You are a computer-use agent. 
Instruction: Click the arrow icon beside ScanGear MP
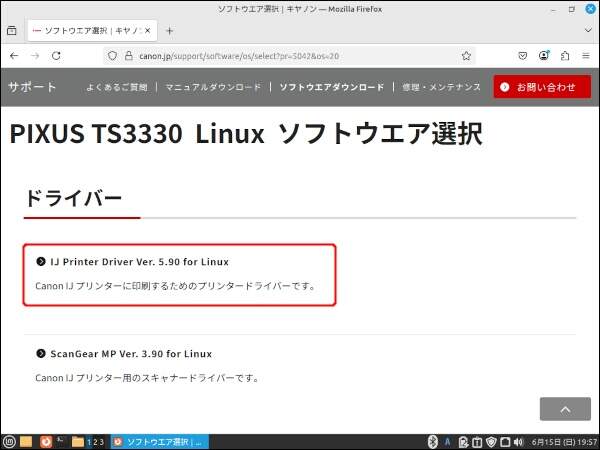pyautogui.click(x=41, y=353)
